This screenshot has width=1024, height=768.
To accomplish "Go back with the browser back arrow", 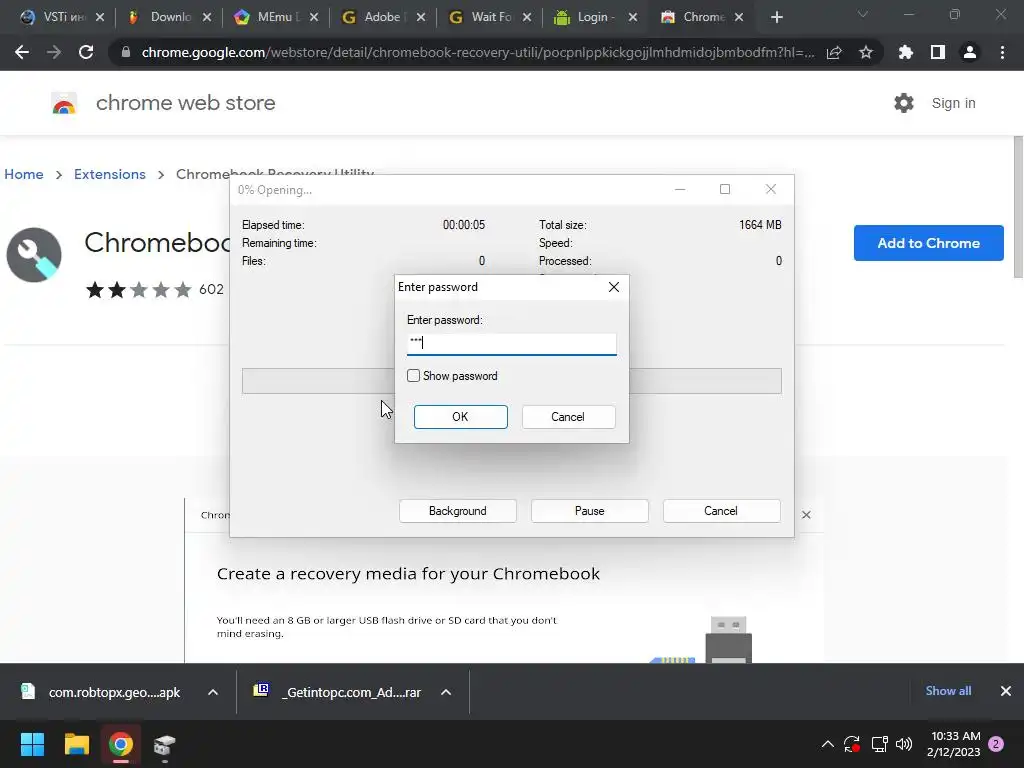I will [x=22, y=52].
